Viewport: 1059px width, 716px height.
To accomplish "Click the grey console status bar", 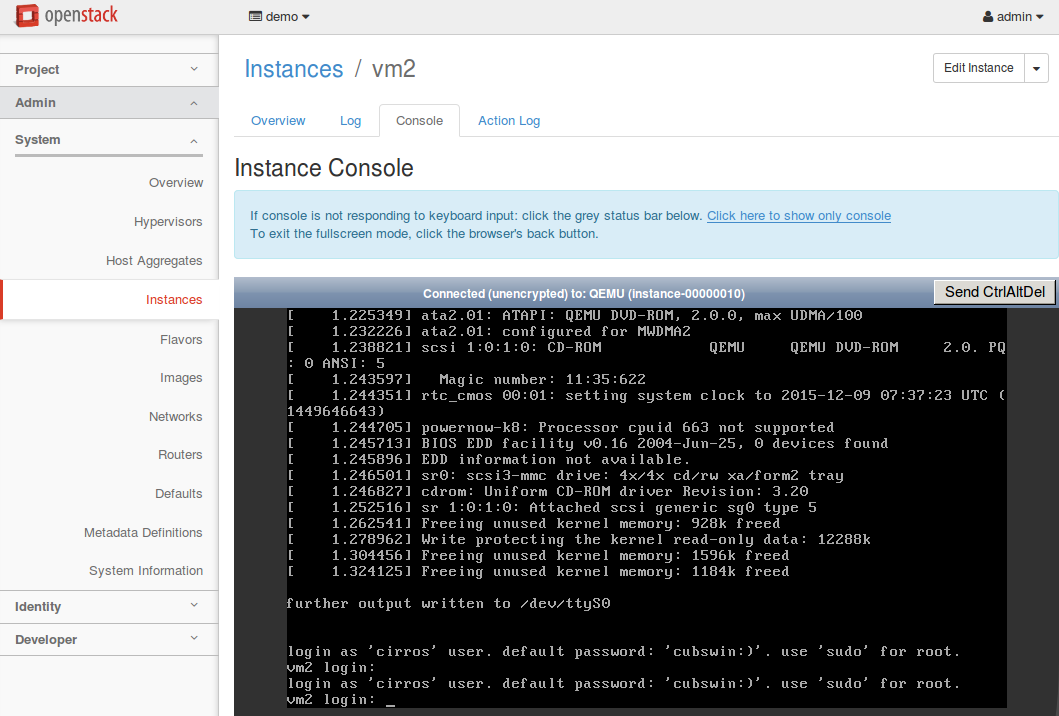I will click(583, 293).
